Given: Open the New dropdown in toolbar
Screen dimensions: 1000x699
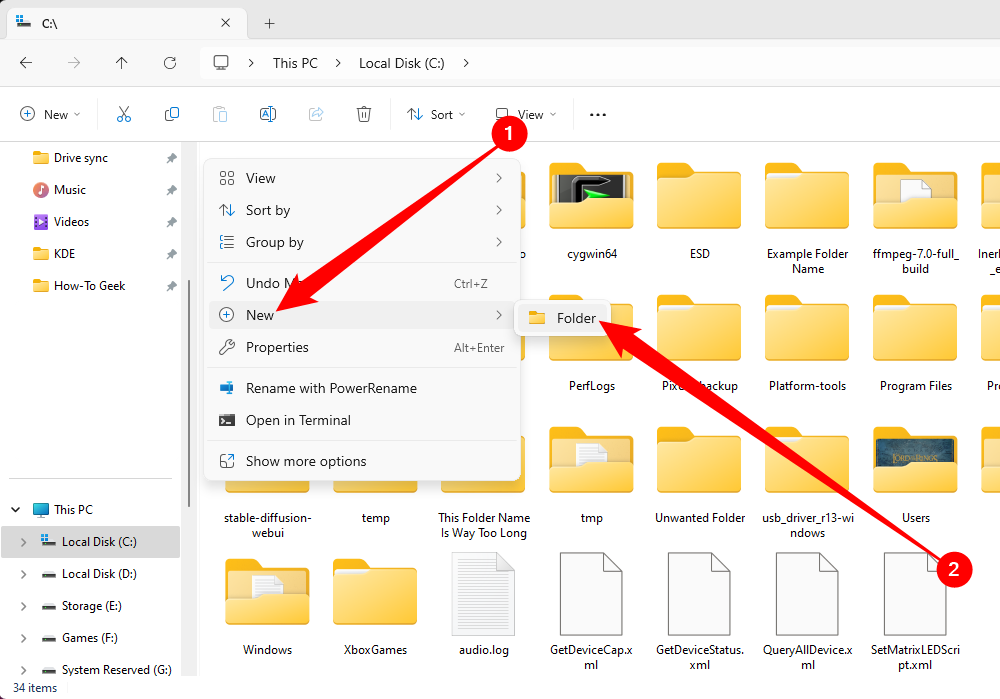Looking at the screenshot, I should (50, 114).
